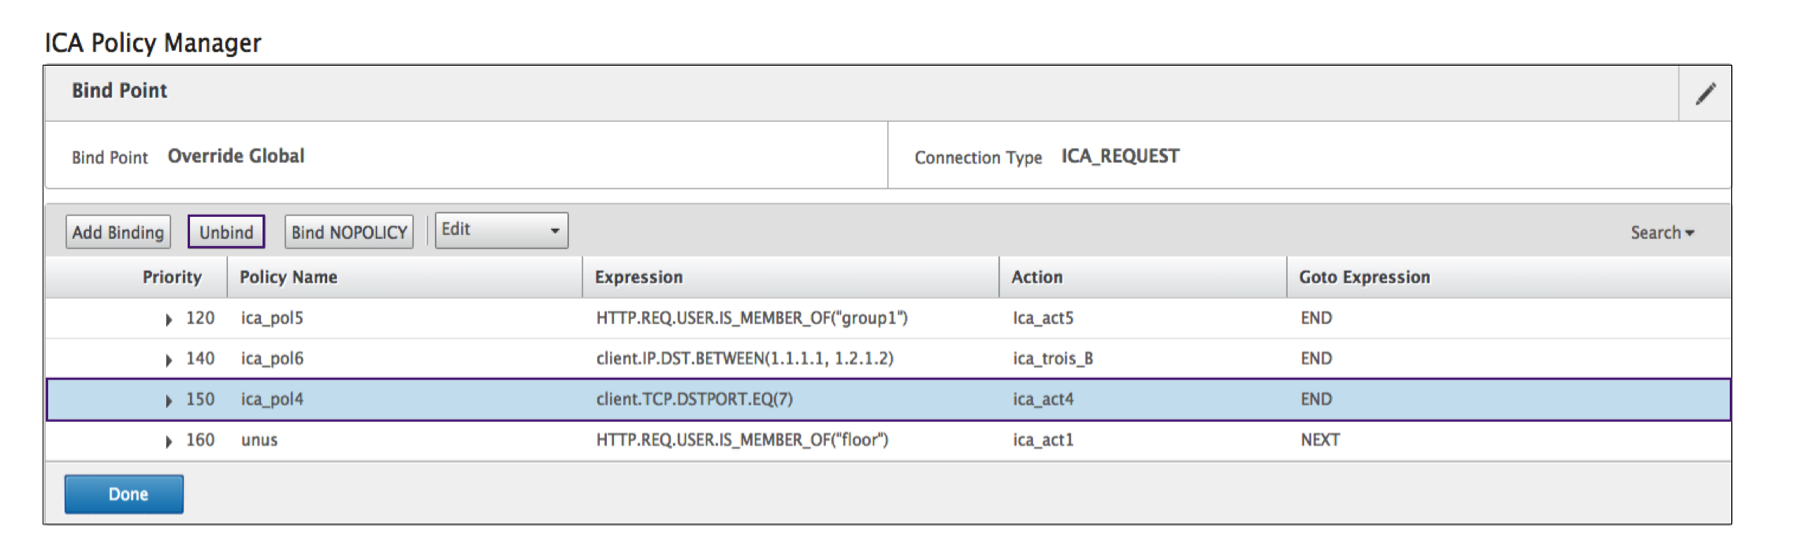Viewport: 1800px width, 560px height.
Task: Expand the priority 160 row arrow
Action: point(169,442)
